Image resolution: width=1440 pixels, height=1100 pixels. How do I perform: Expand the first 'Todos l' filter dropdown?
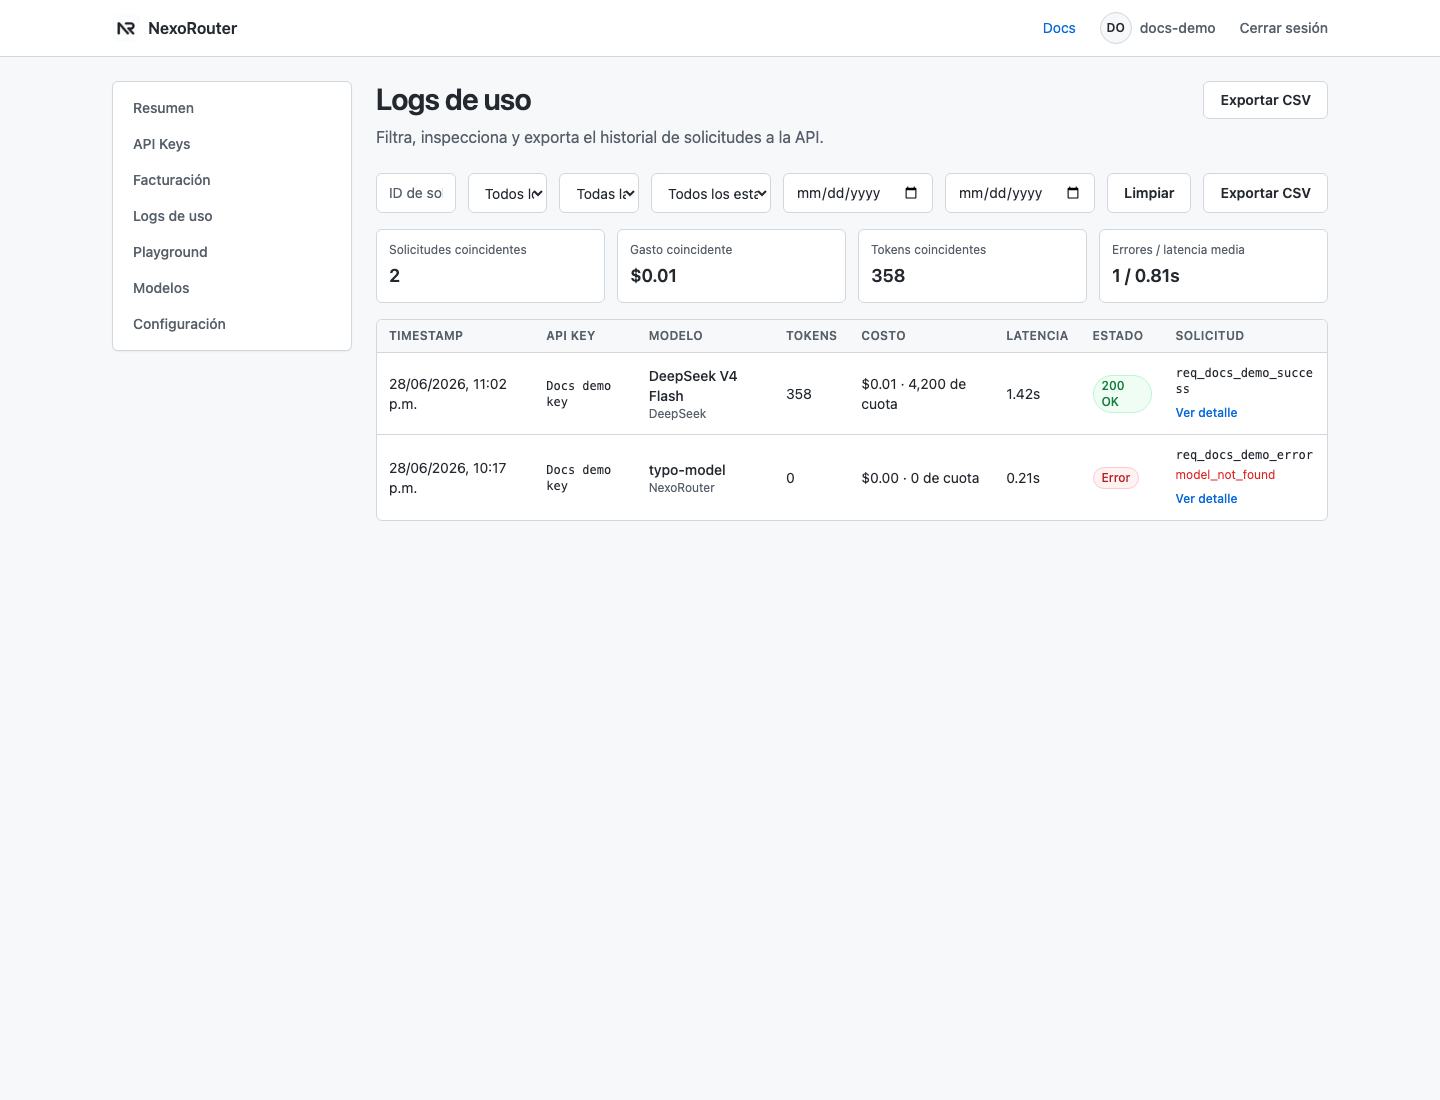[x=507, y=193]
